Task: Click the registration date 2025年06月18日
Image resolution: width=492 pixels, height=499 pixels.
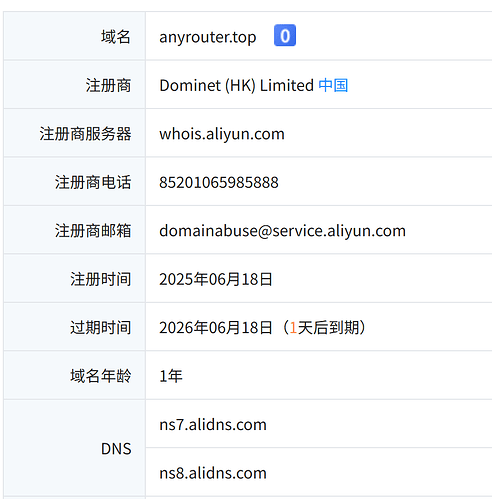Action: (x=216, y=279)
